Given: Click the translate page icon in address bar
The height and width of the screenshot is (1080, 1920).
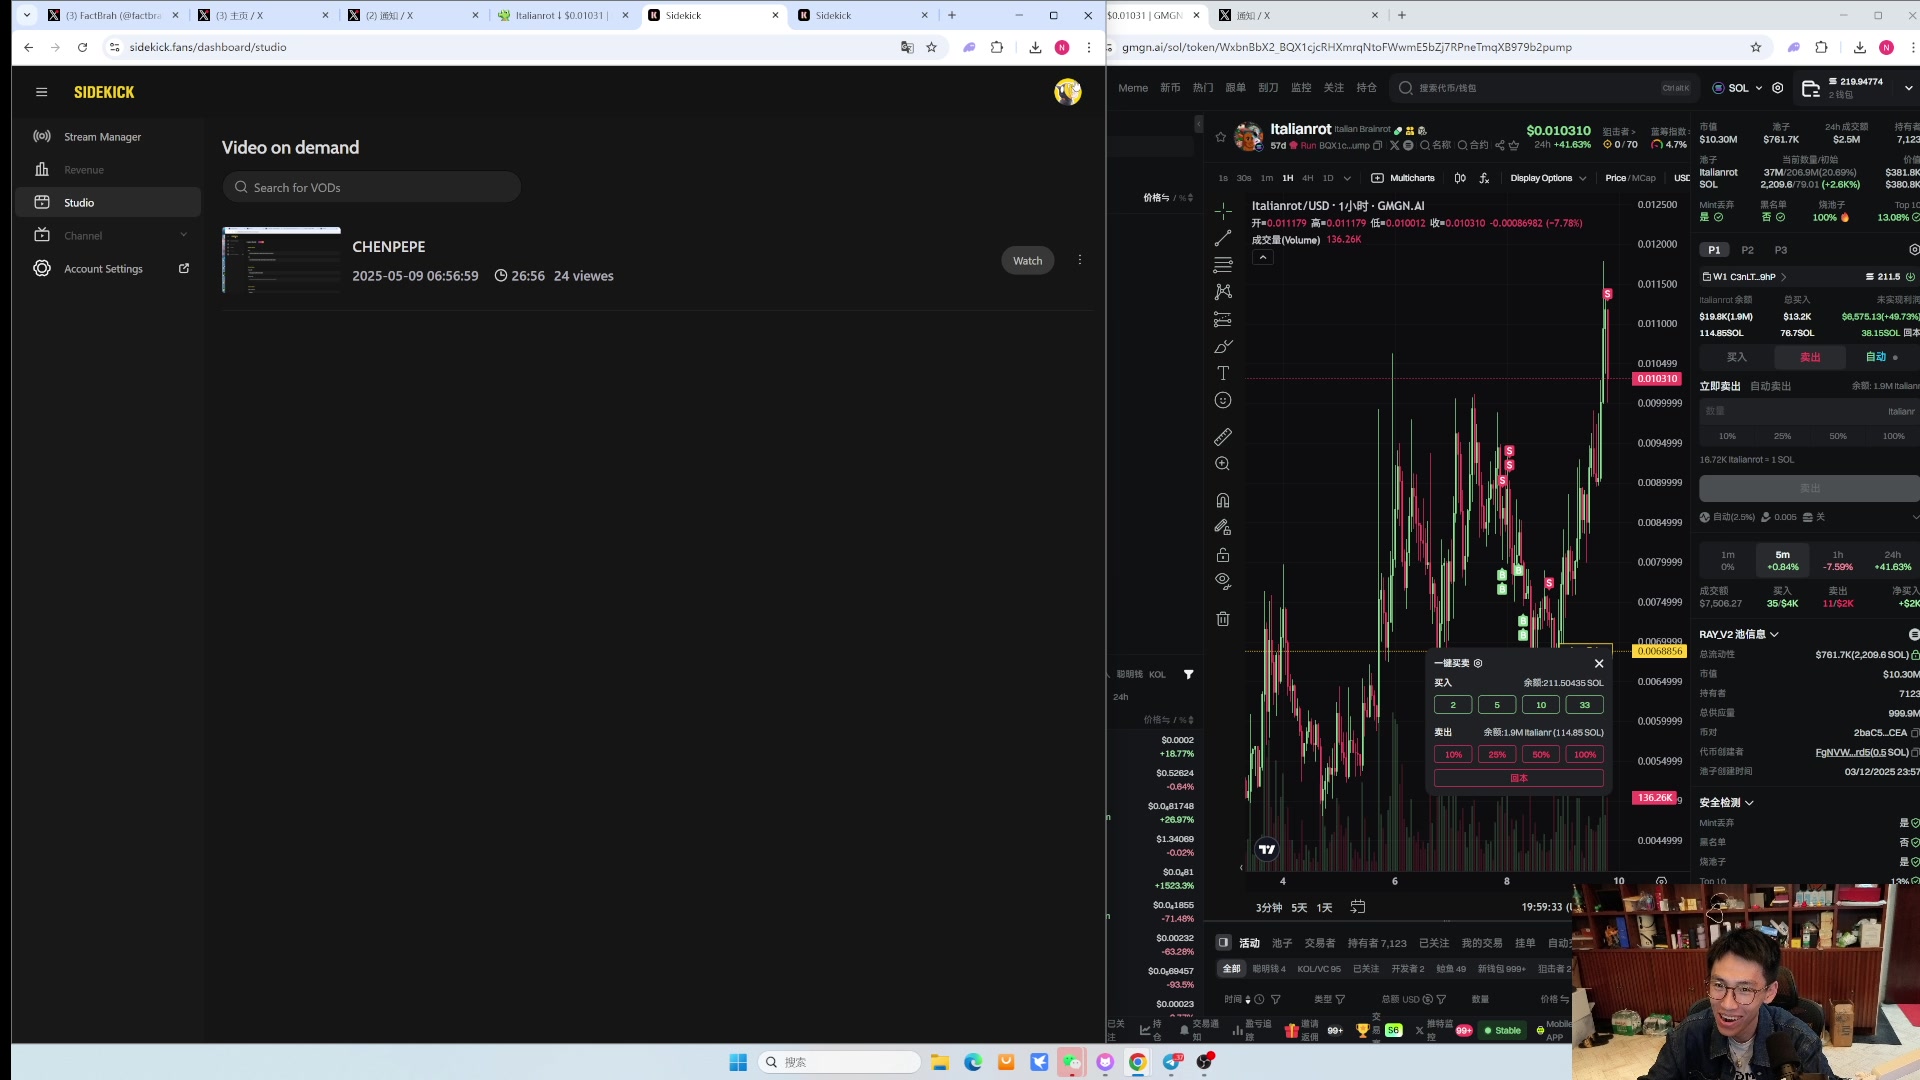Looking at the screenshot, I should pyautogui.click(x=907, y=47).
